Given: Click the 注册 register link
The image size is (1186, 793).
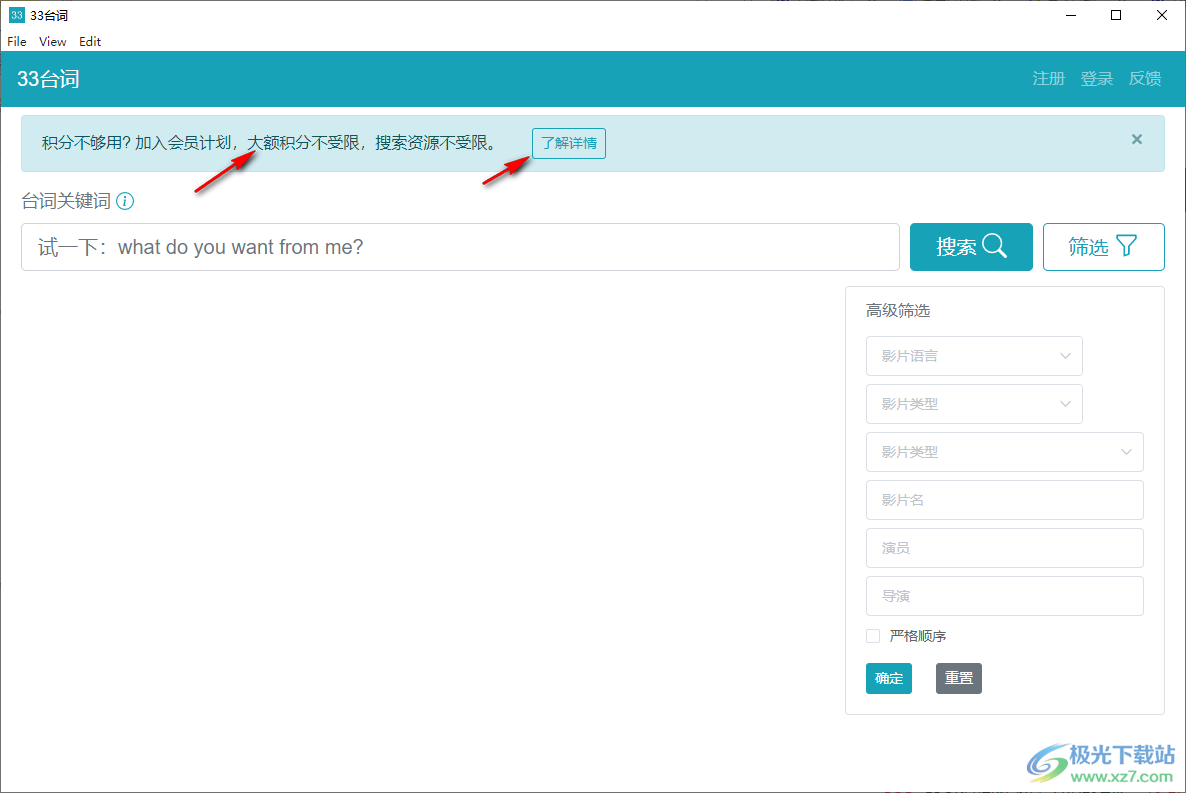Looking at the screenshot, I should pos(1048,79).
